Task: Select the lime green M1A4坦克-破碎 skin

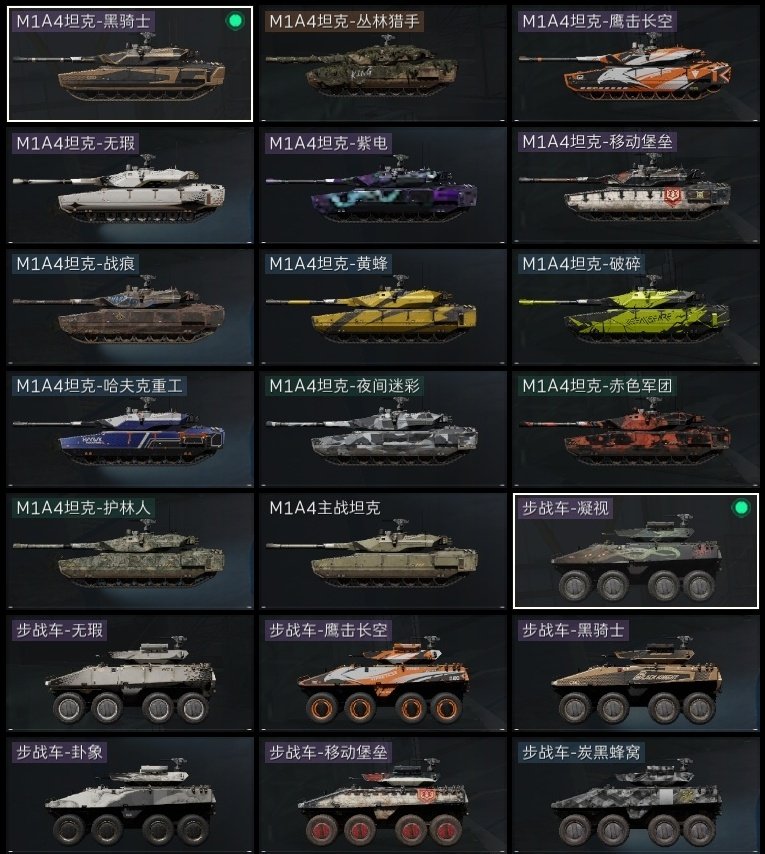Action: click(635, 307)
